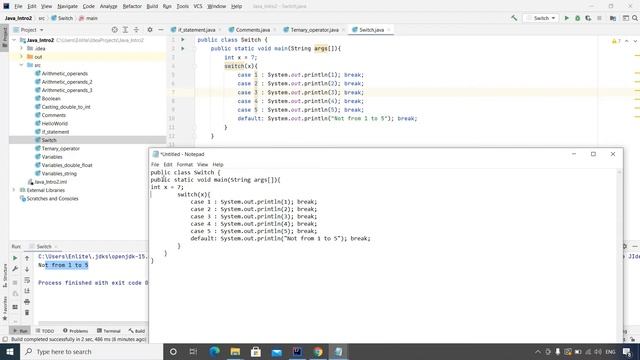Open the Refactor menu
640x360 pixels.
(132, 7)
